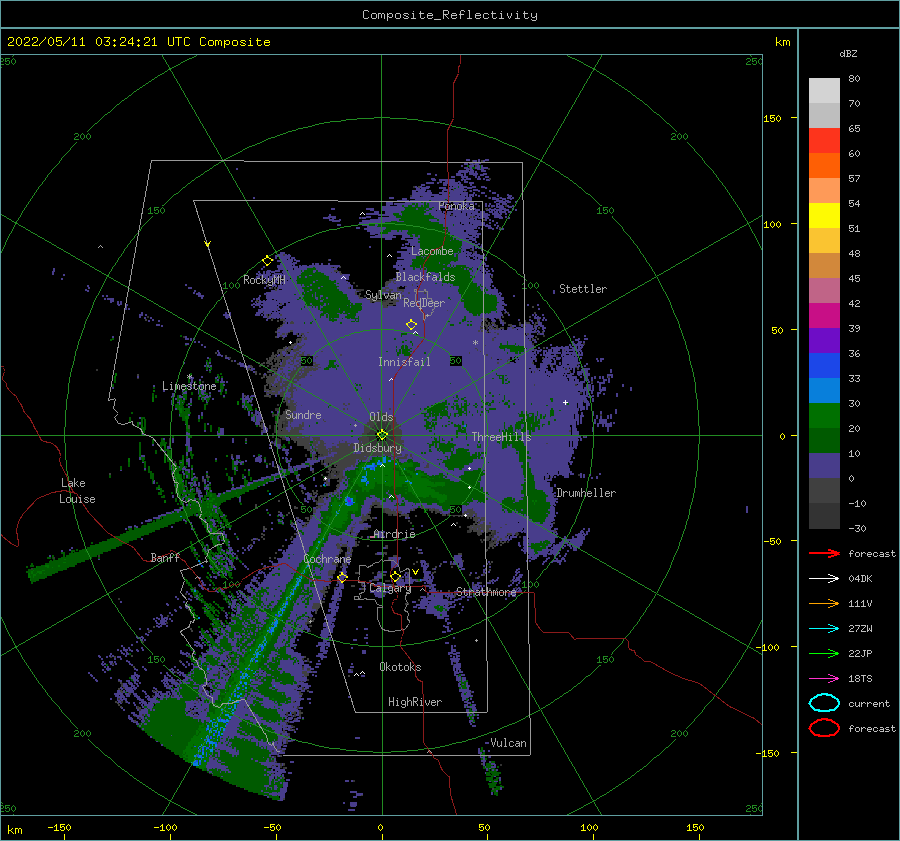This screenshot has width=900, height=841.
Task: Select the Didsbury label
Action: click(378, 448)
